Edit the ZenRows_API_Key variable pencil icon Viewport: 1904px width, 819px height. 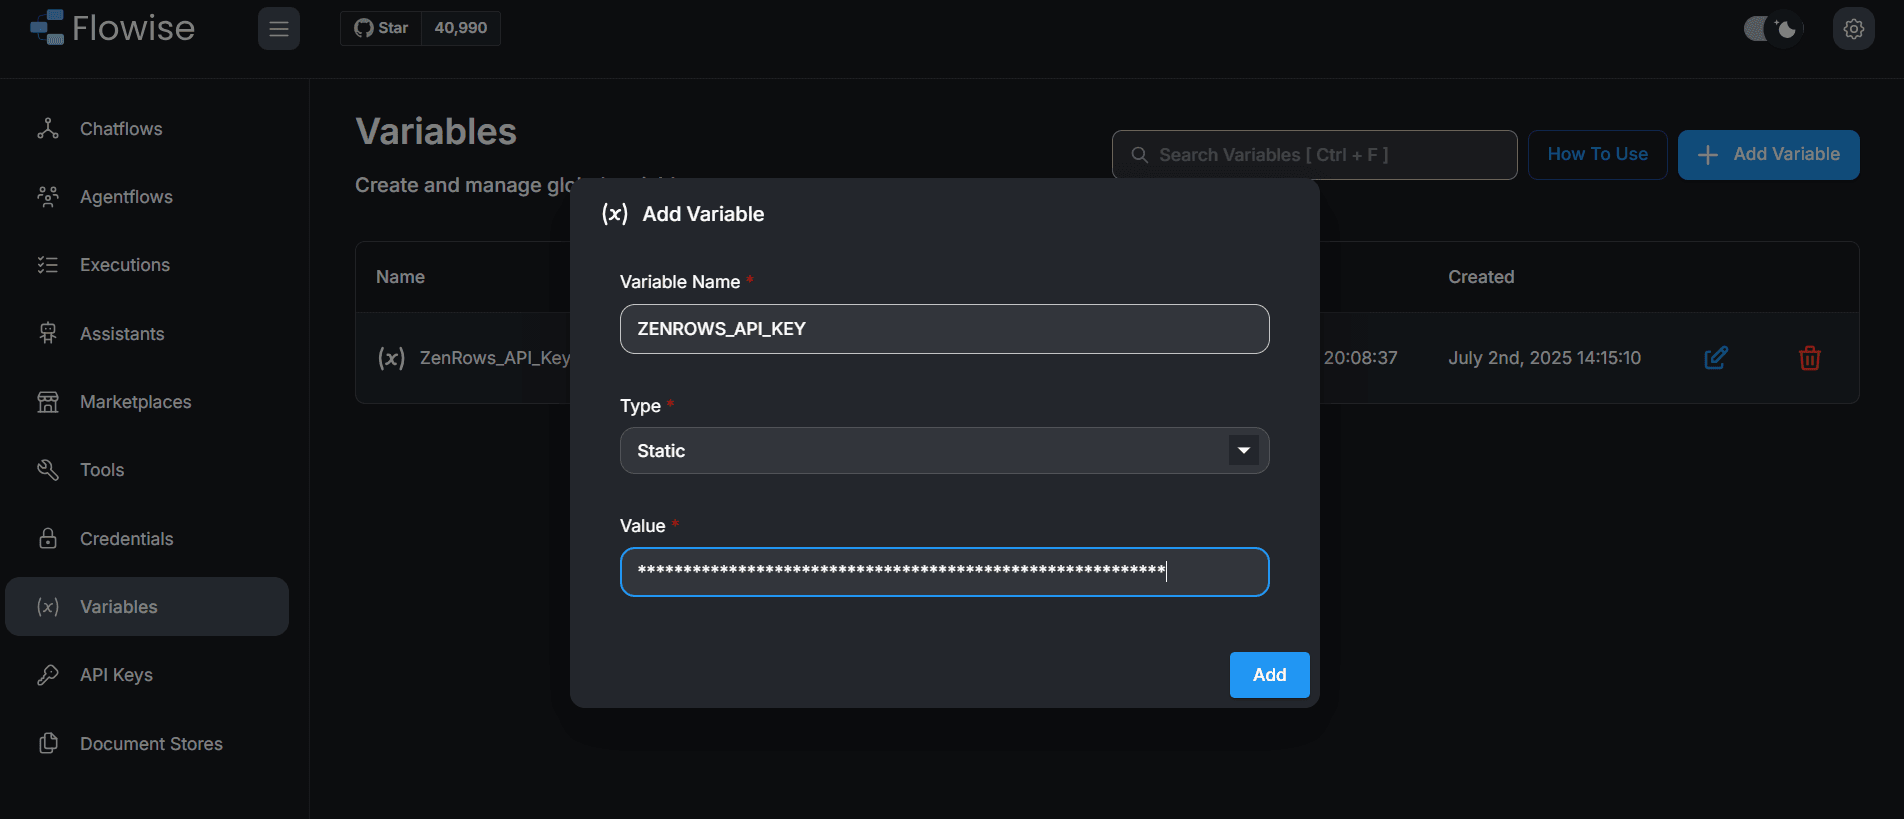click(1716, 358)
